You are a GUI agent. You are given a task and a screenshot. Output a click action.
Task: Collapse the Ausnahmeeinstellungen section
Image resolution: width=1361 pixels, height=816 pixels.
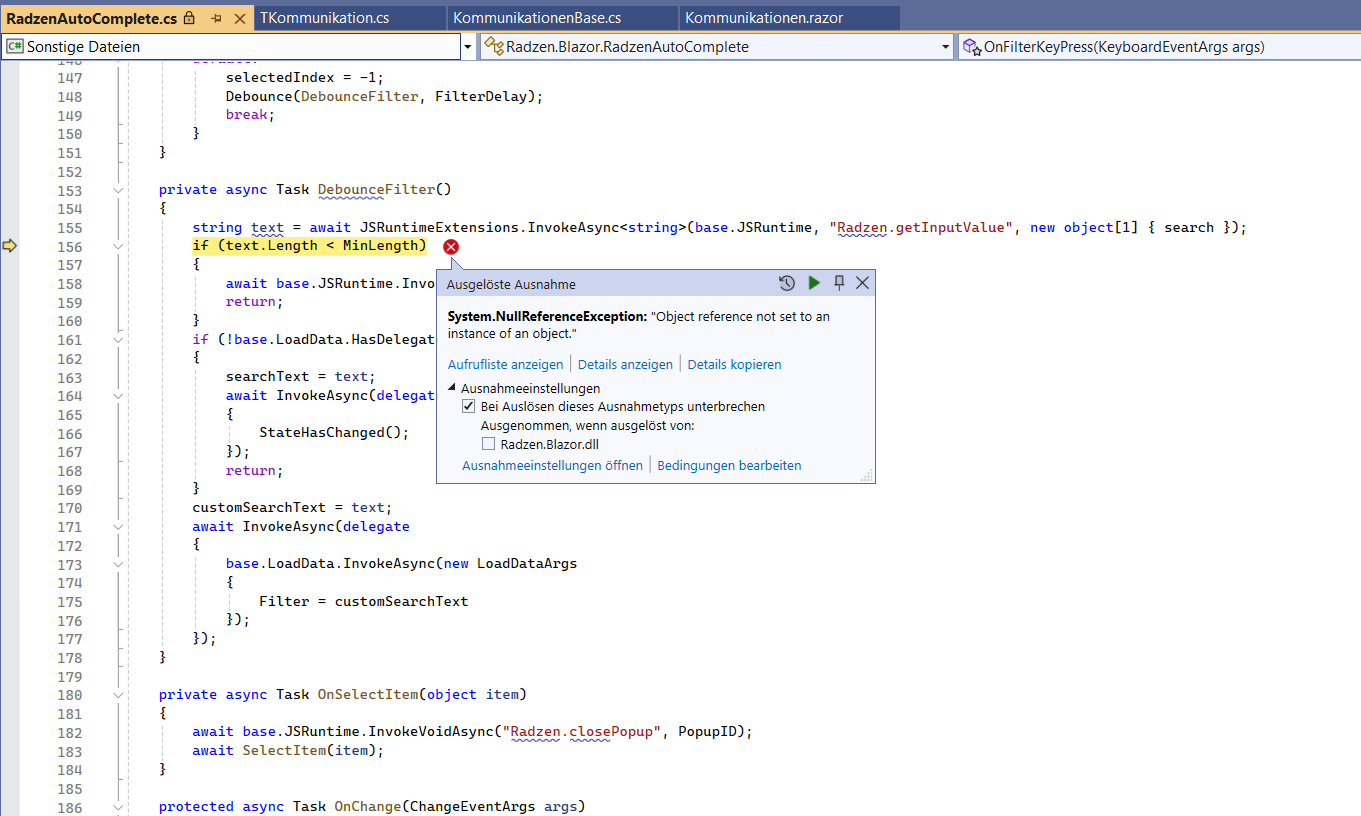tap(449, 388)
